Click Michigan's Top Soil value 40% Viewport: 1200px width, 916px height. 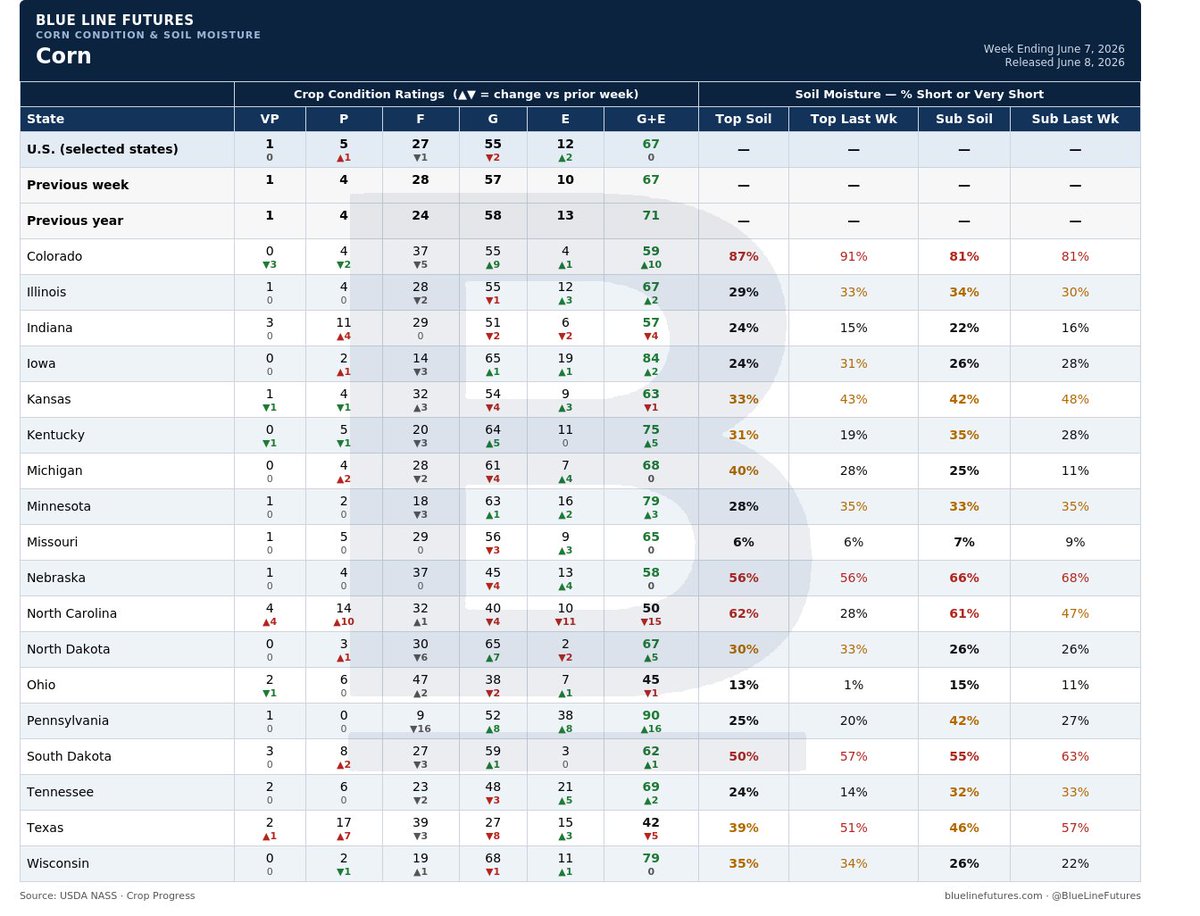[x=743, y=471]
